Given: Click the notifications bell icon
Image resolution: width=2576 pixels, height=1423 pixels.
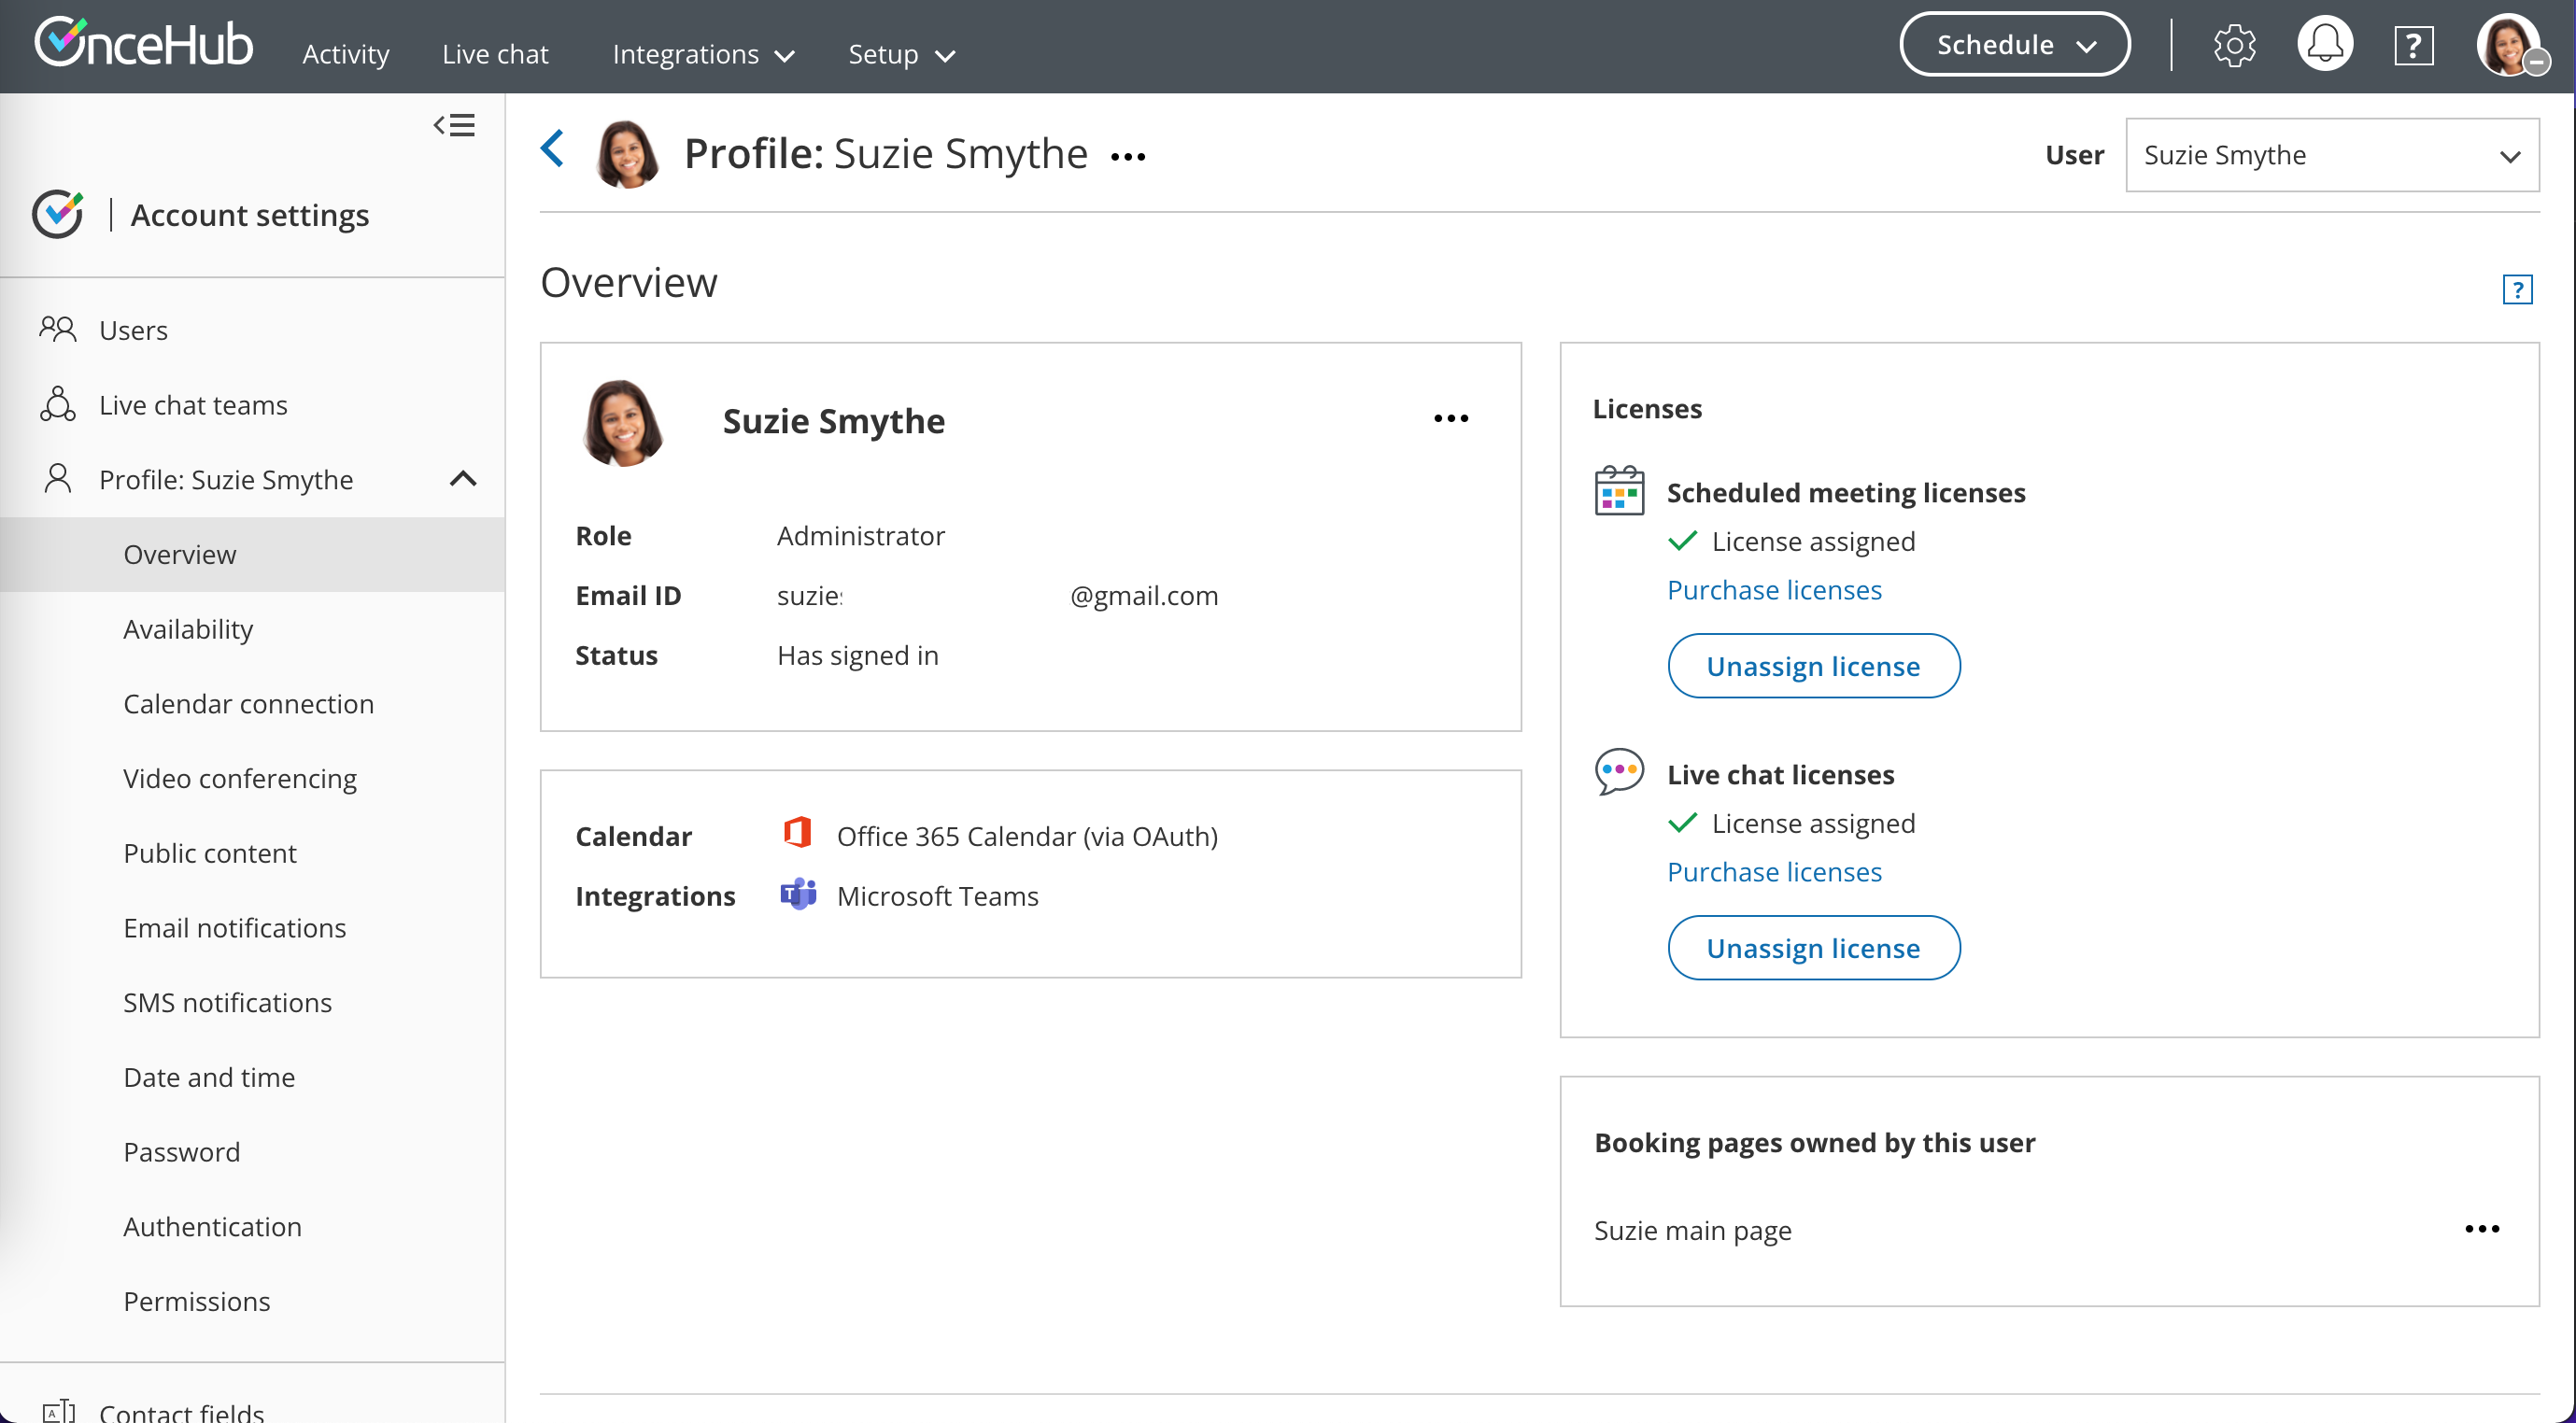Looking at the screenshot, I should click(2325, 46).
